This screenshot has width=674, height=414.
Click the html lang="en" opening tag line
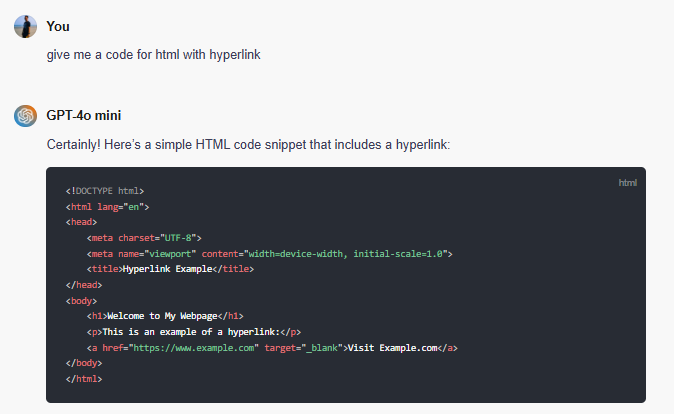tap(107, 206)
